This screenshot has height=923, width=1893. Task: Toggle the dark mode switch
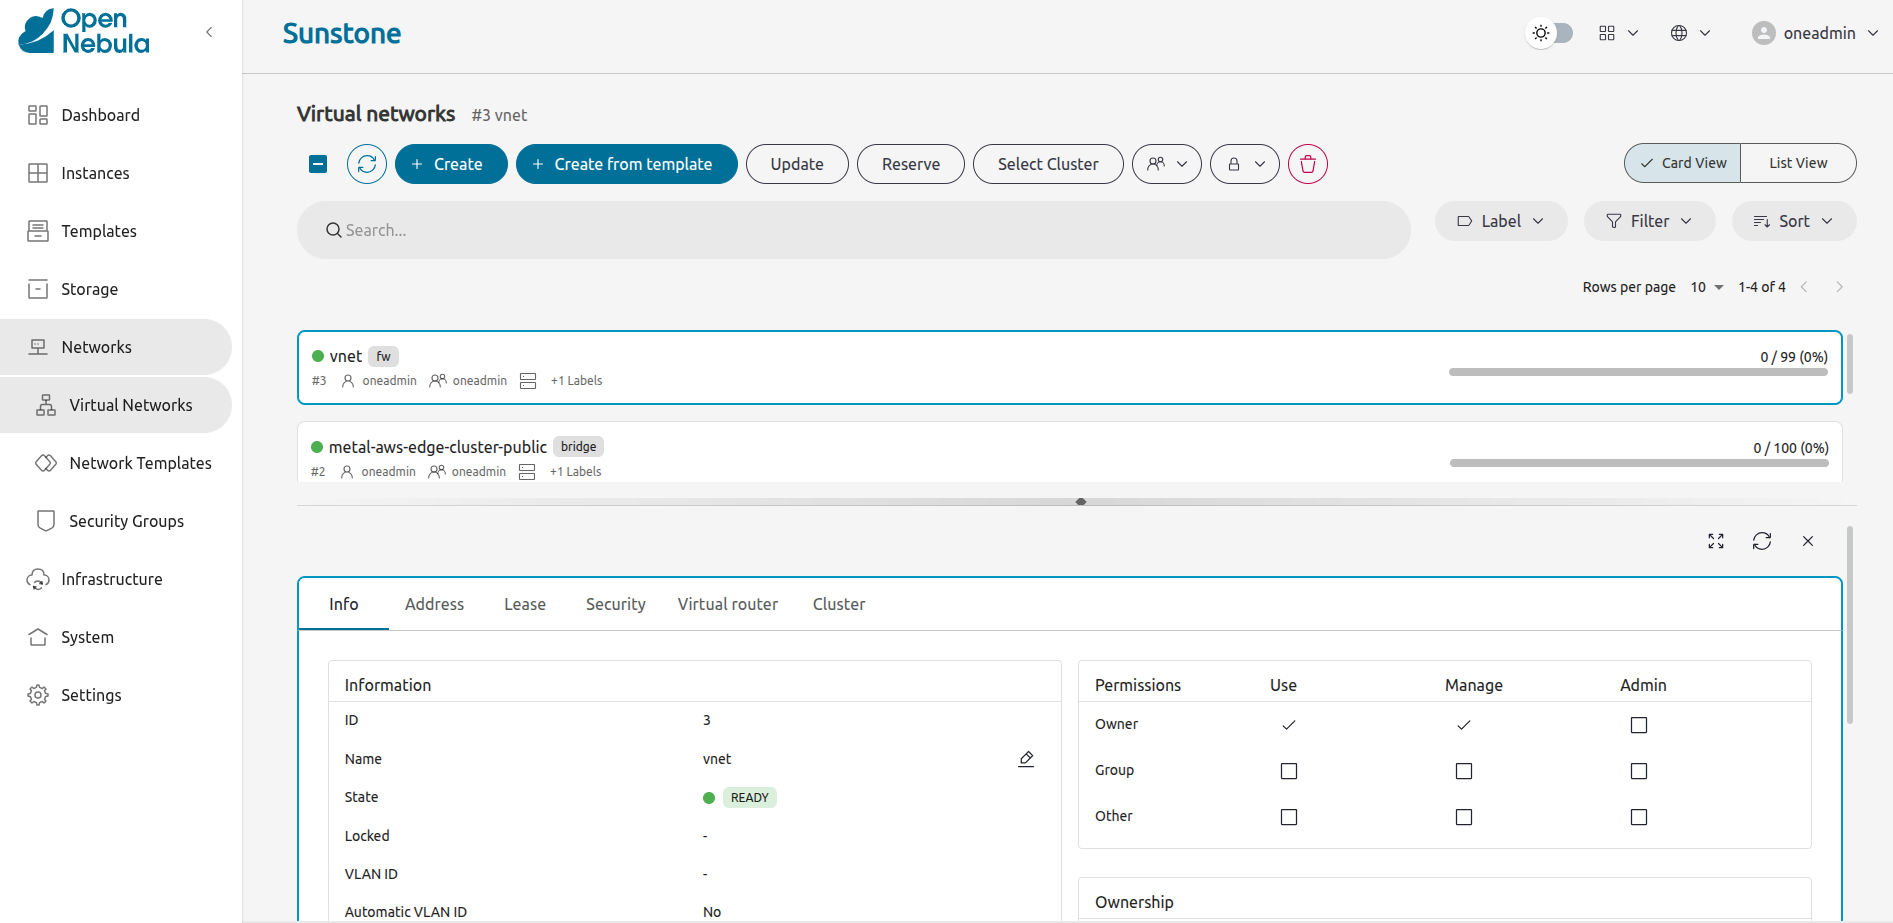point(1551,33)
